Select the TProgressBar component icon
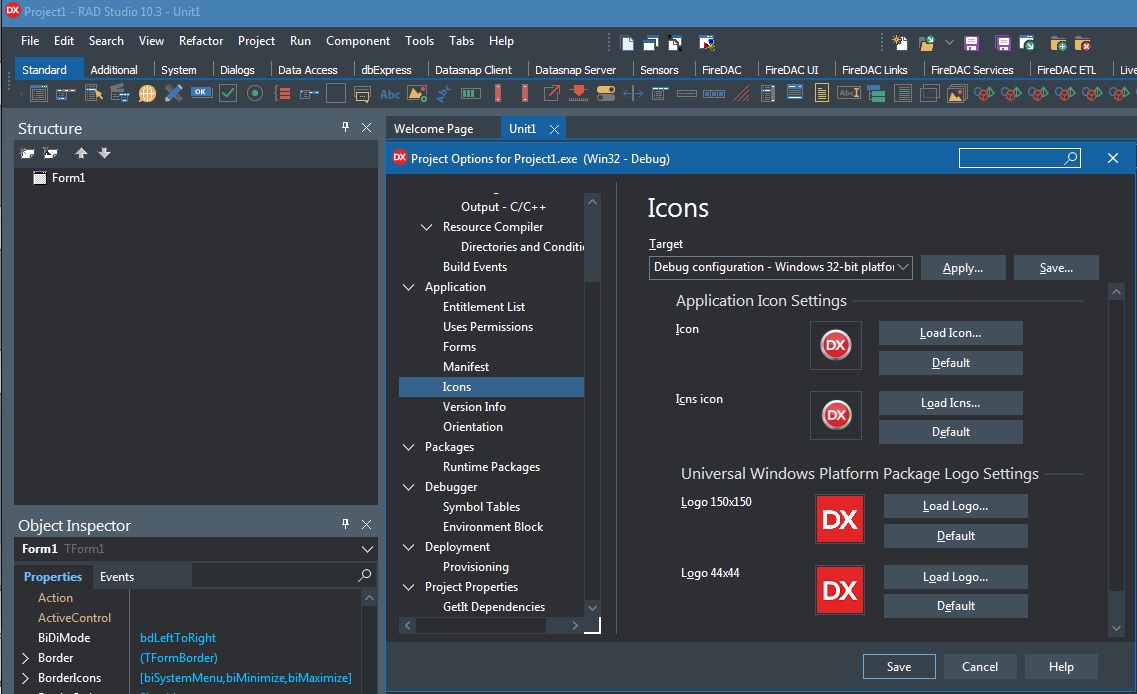 [471, 93]
